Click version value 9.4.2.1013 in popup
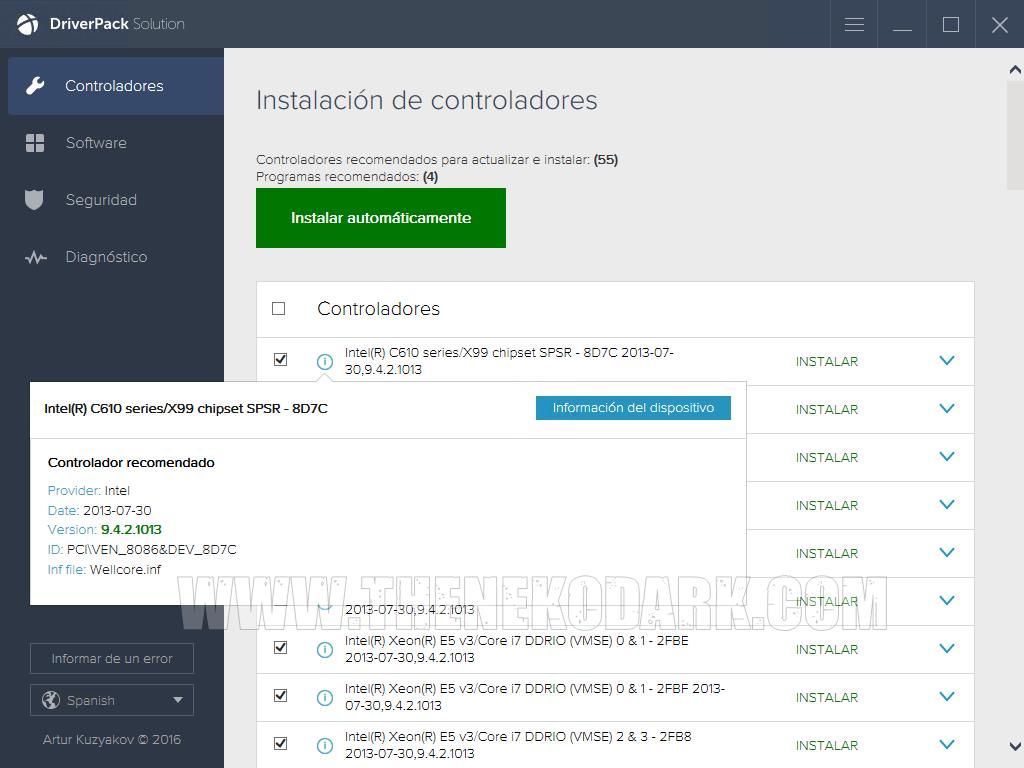 [x=131, y=530]
